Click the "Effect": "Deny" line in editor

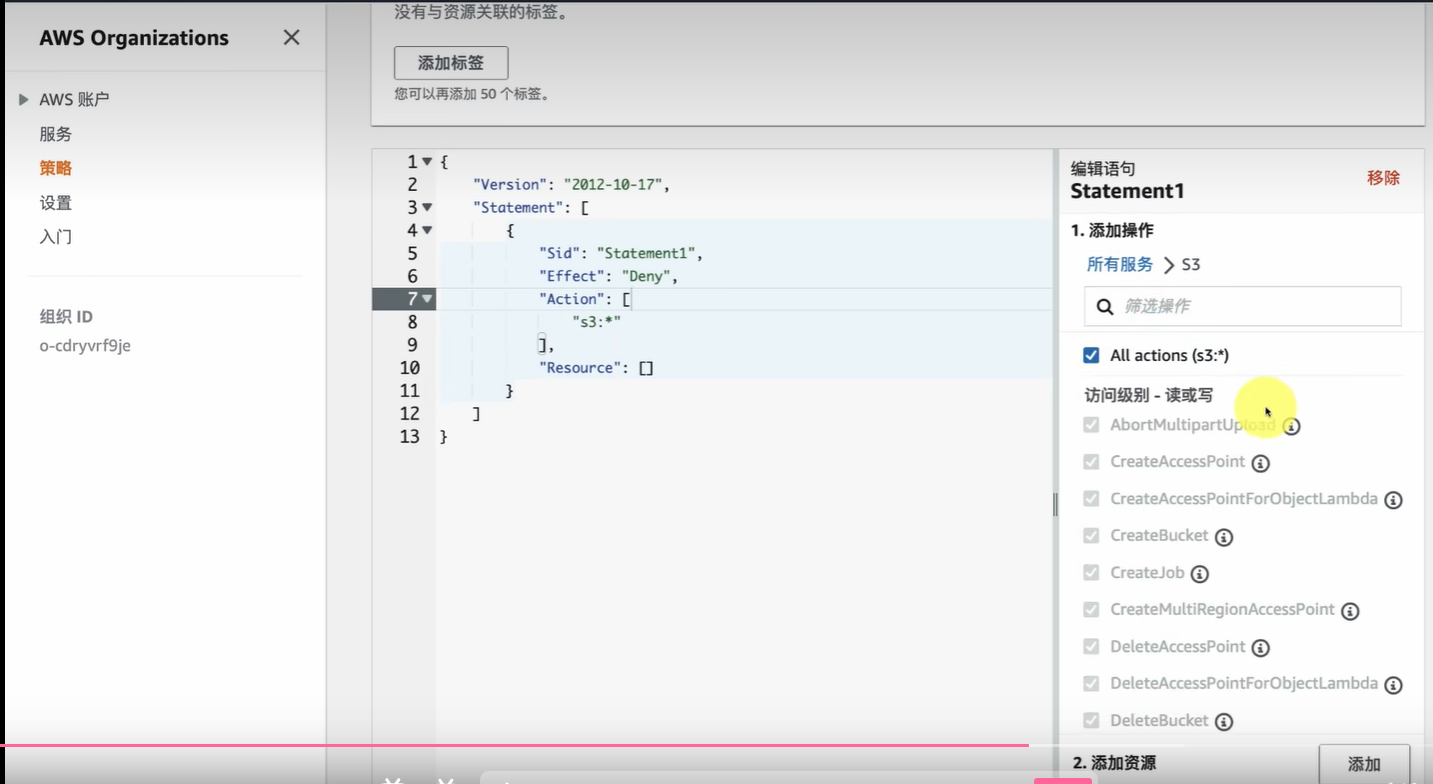click(x=609, y=276)
